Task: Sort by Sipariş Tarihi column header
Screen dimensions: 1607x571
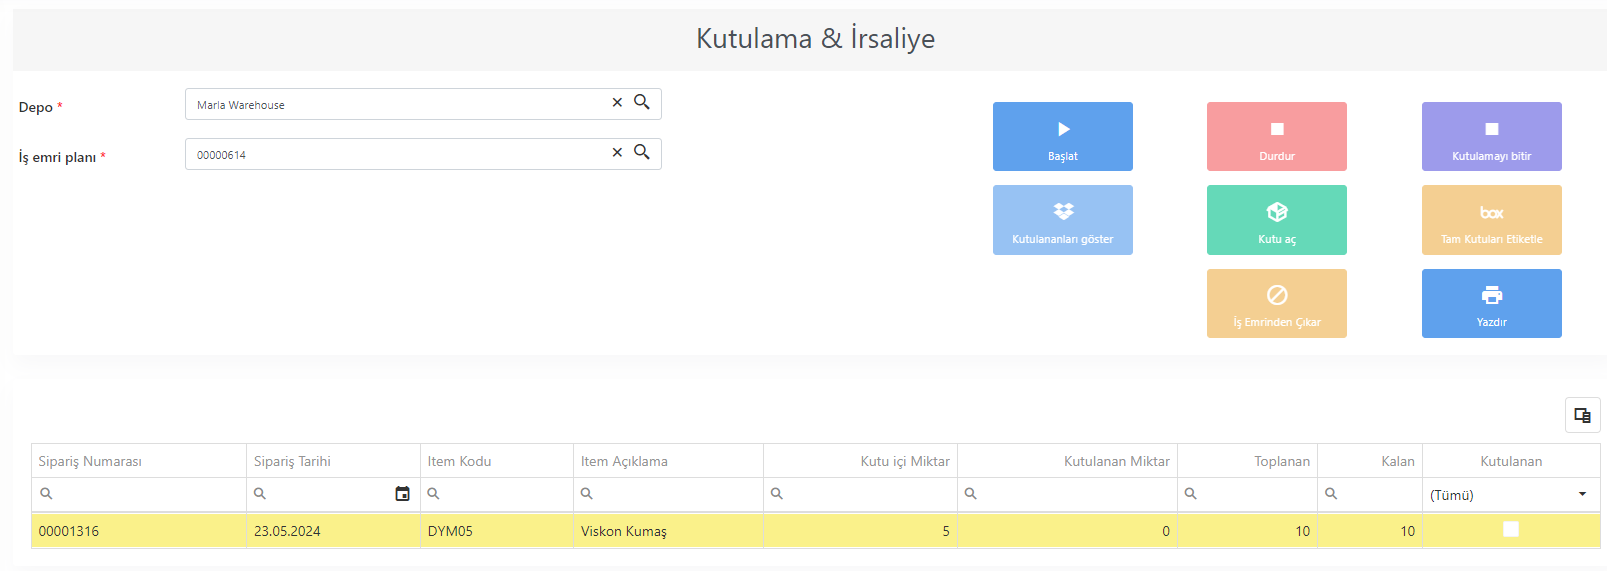Action: point(333,461)
